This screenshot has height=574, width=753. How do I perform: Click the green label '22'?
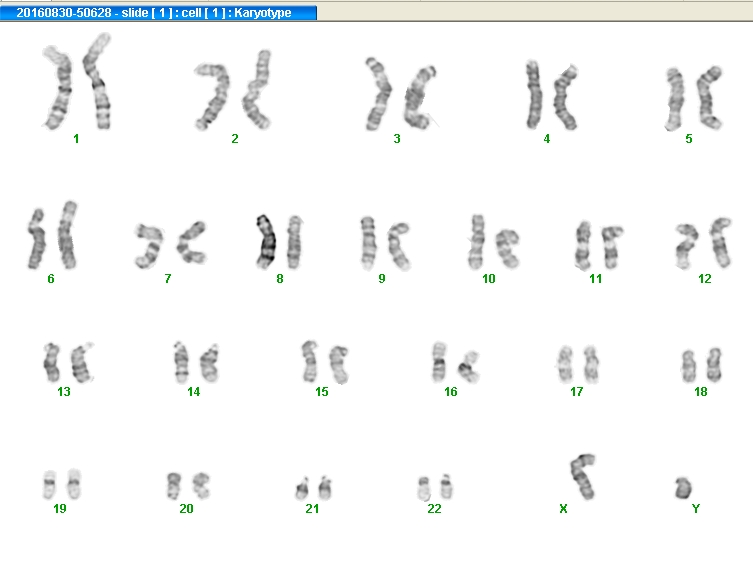[x=434, y=508]
